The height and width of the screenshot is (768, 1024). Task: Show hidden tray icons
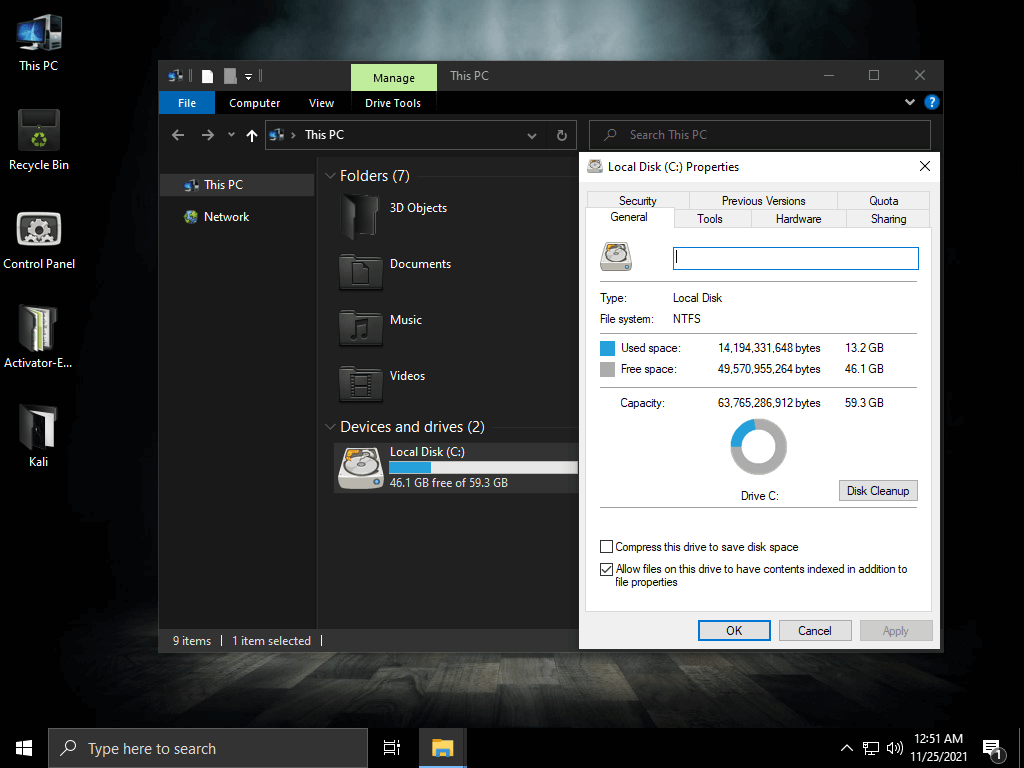click(x=846, y=748)
